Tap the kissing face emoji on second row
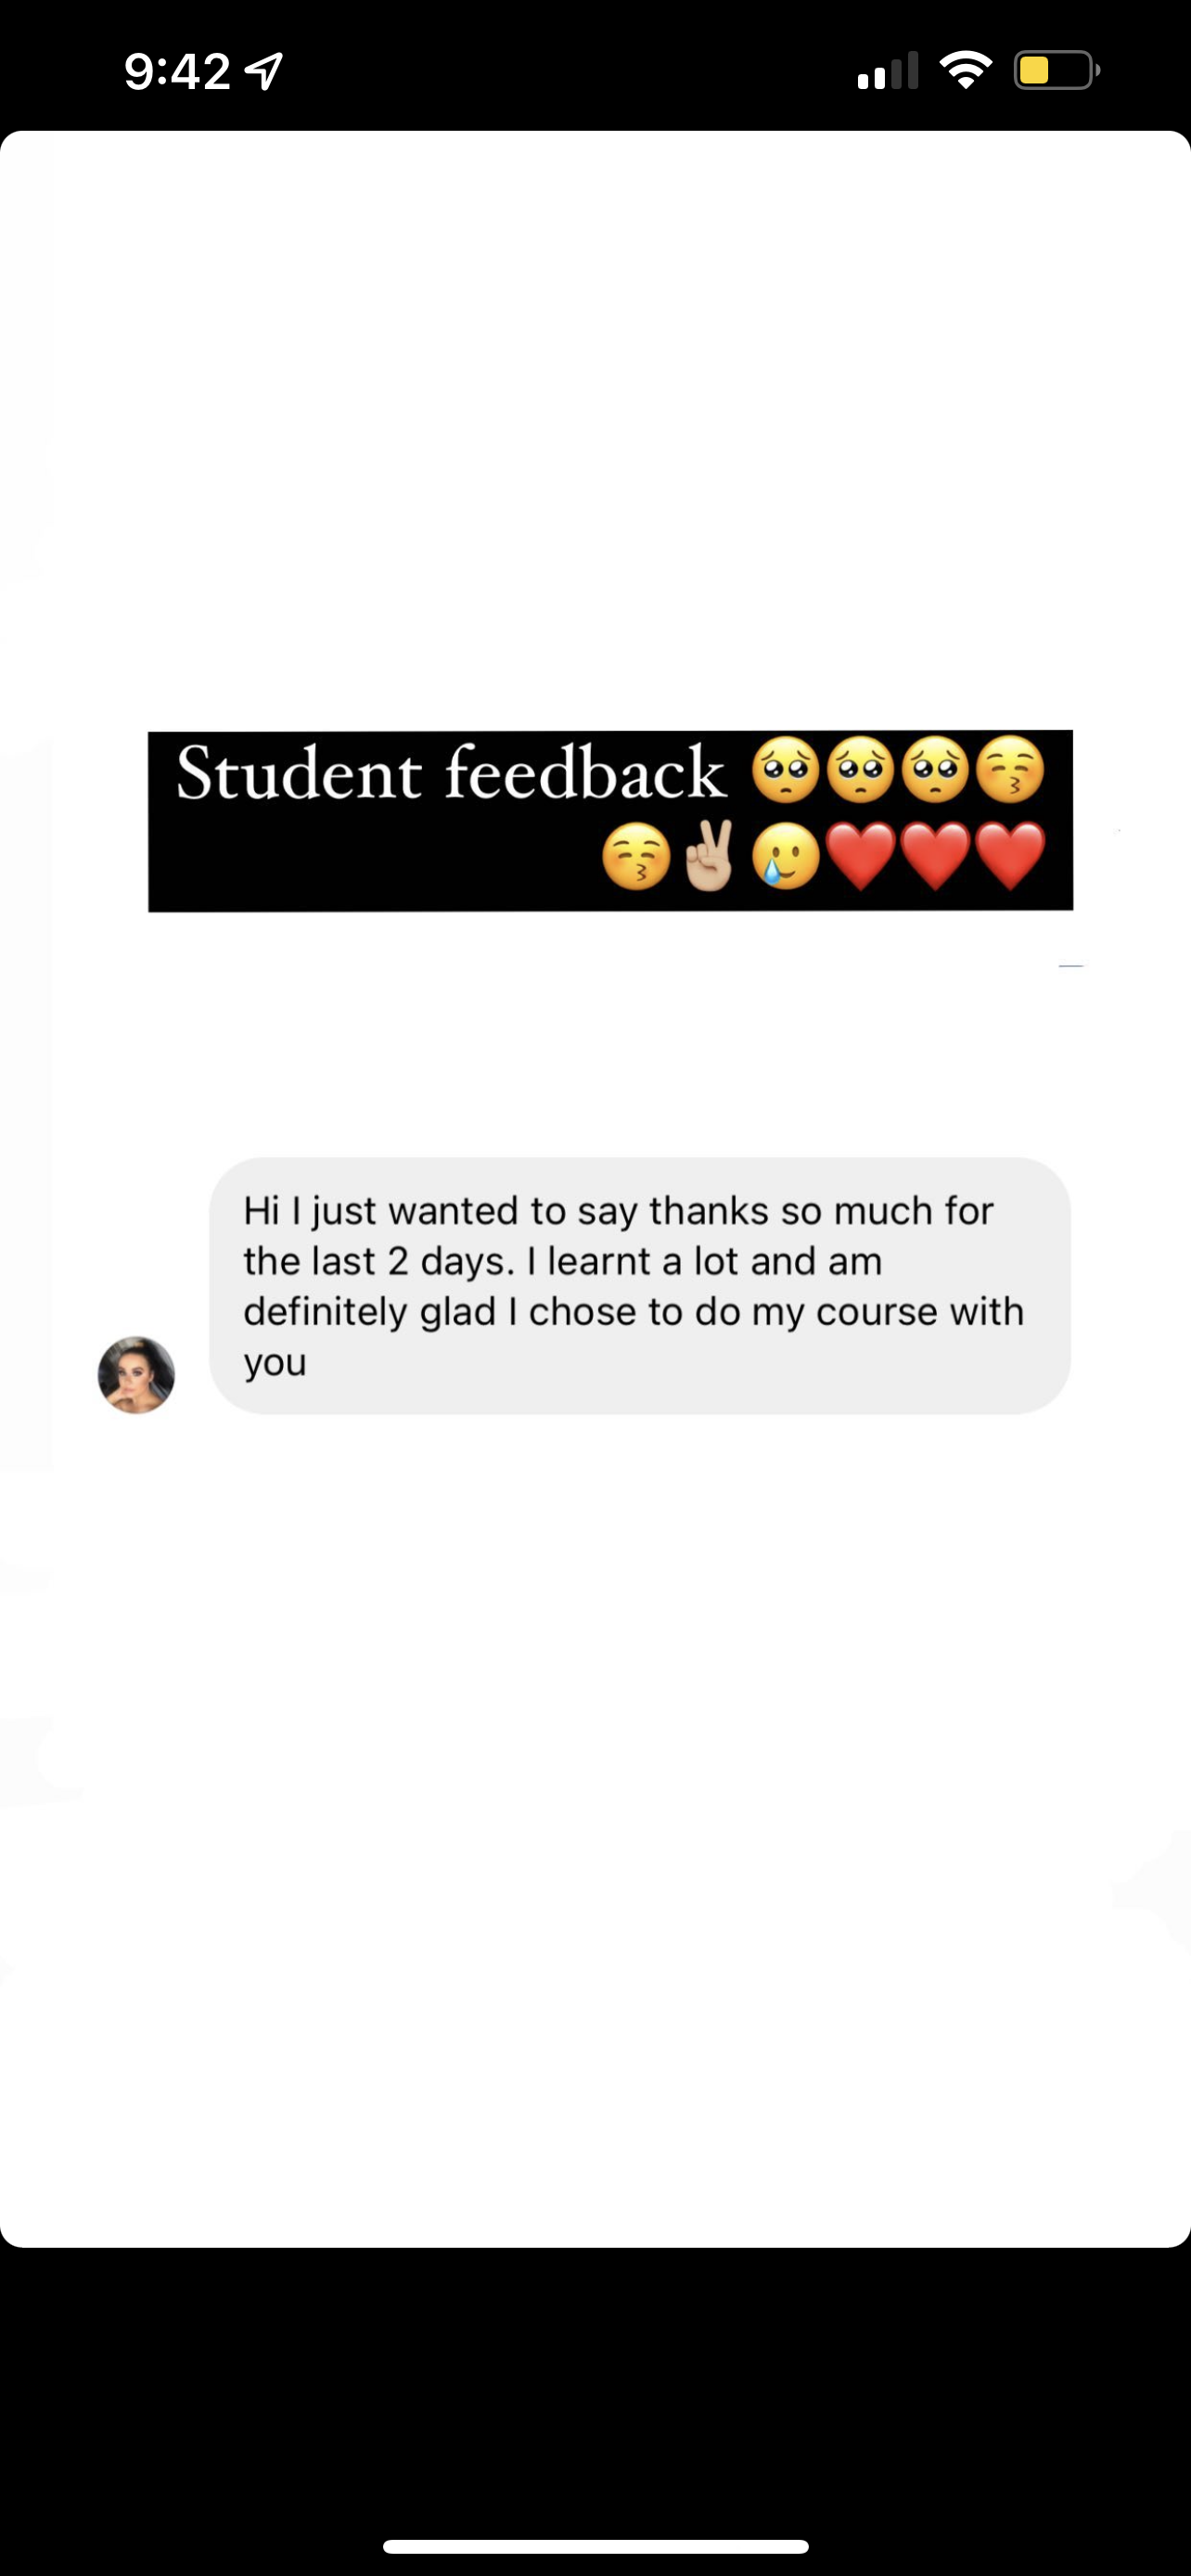 (636, 856)
